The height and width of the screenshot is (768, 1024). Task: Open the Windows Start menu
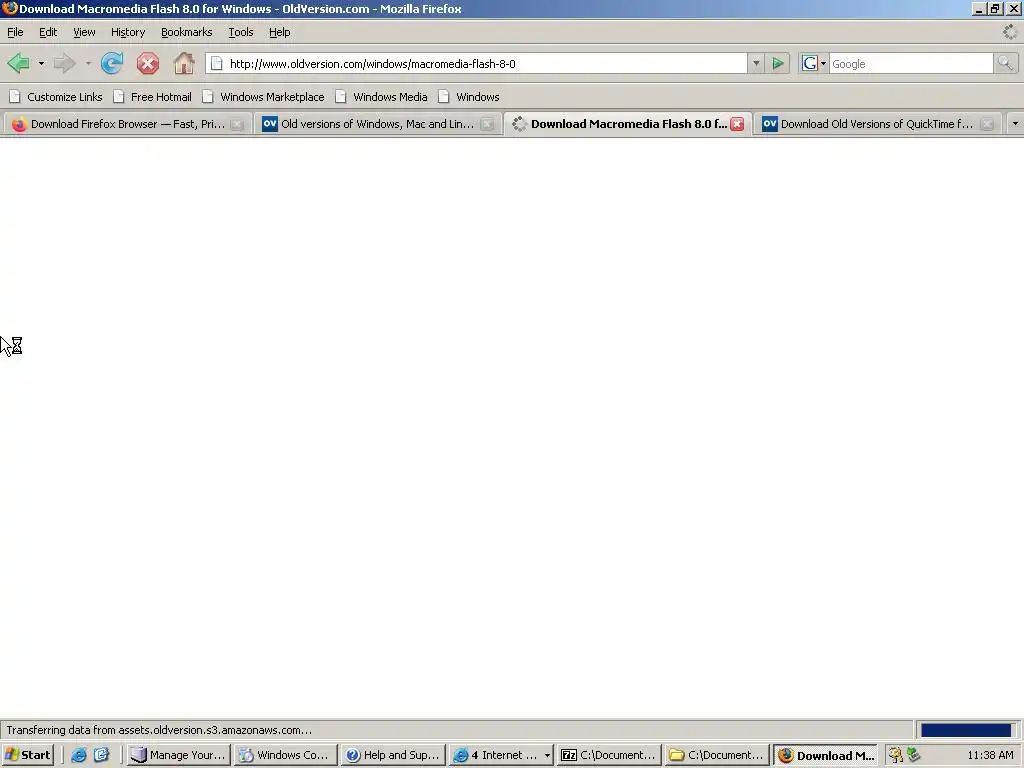27,755
